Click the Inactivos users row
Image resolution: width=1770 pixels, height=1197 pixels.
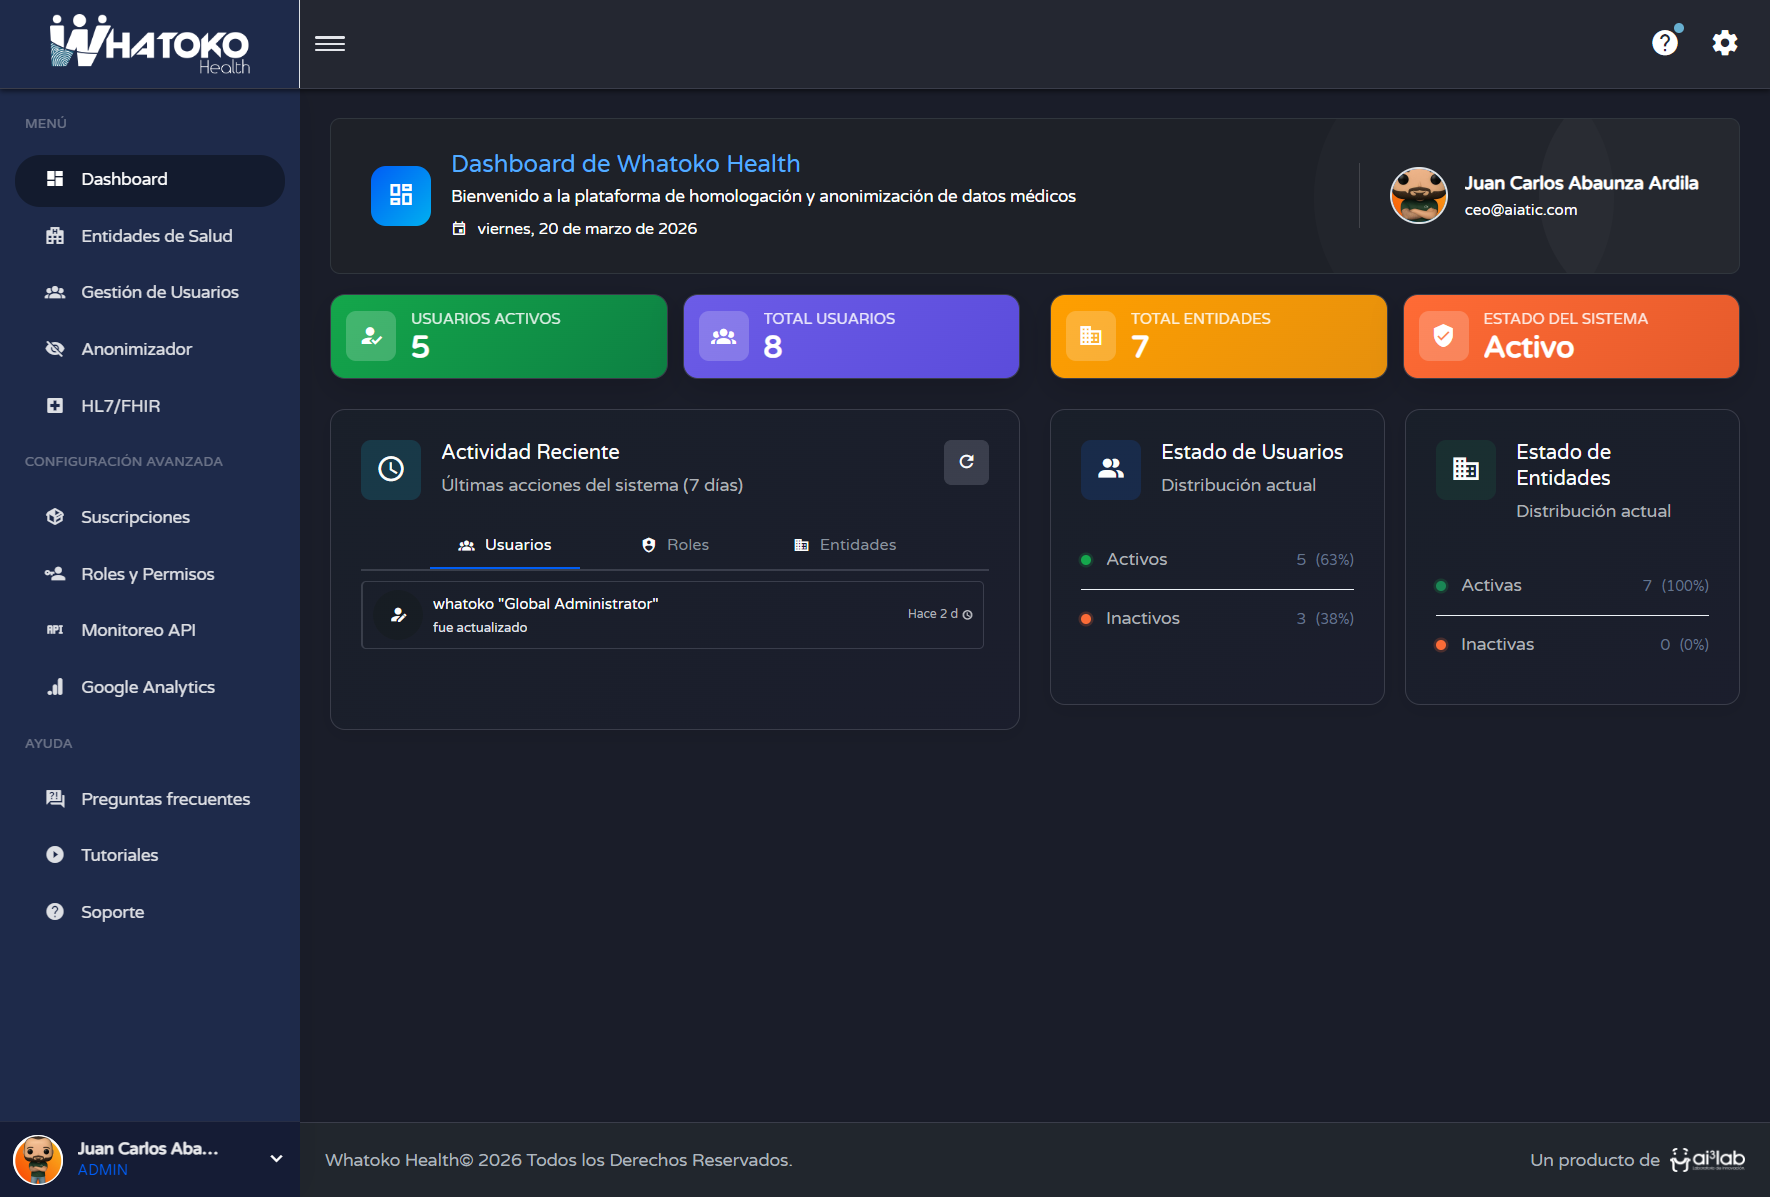[1217, 619]
